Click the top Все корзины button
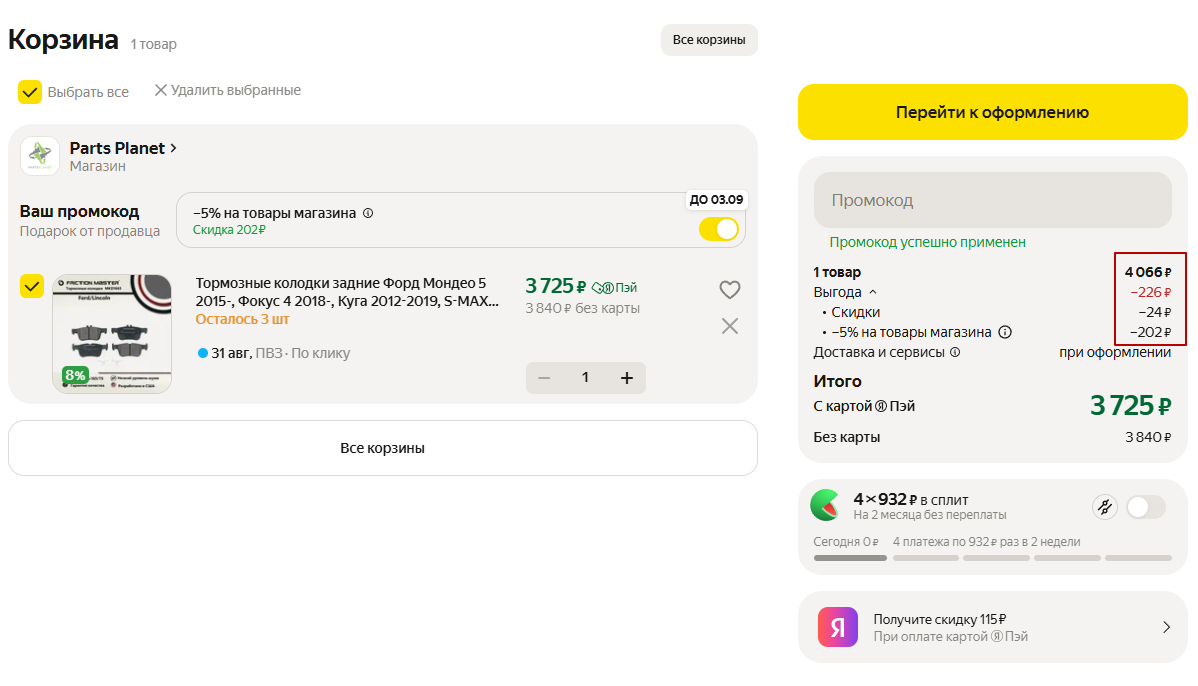1198x686 pixels. [x=709, y=40]
